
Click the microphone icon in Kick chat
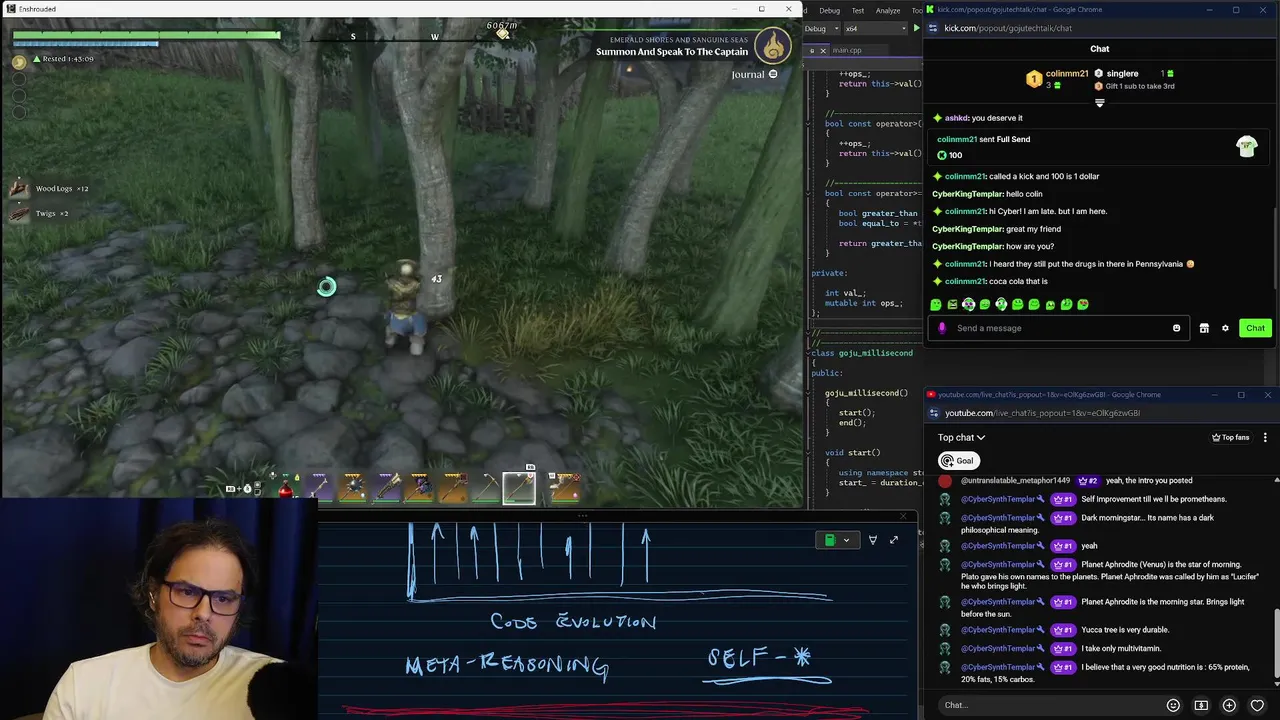click(942, 328)
